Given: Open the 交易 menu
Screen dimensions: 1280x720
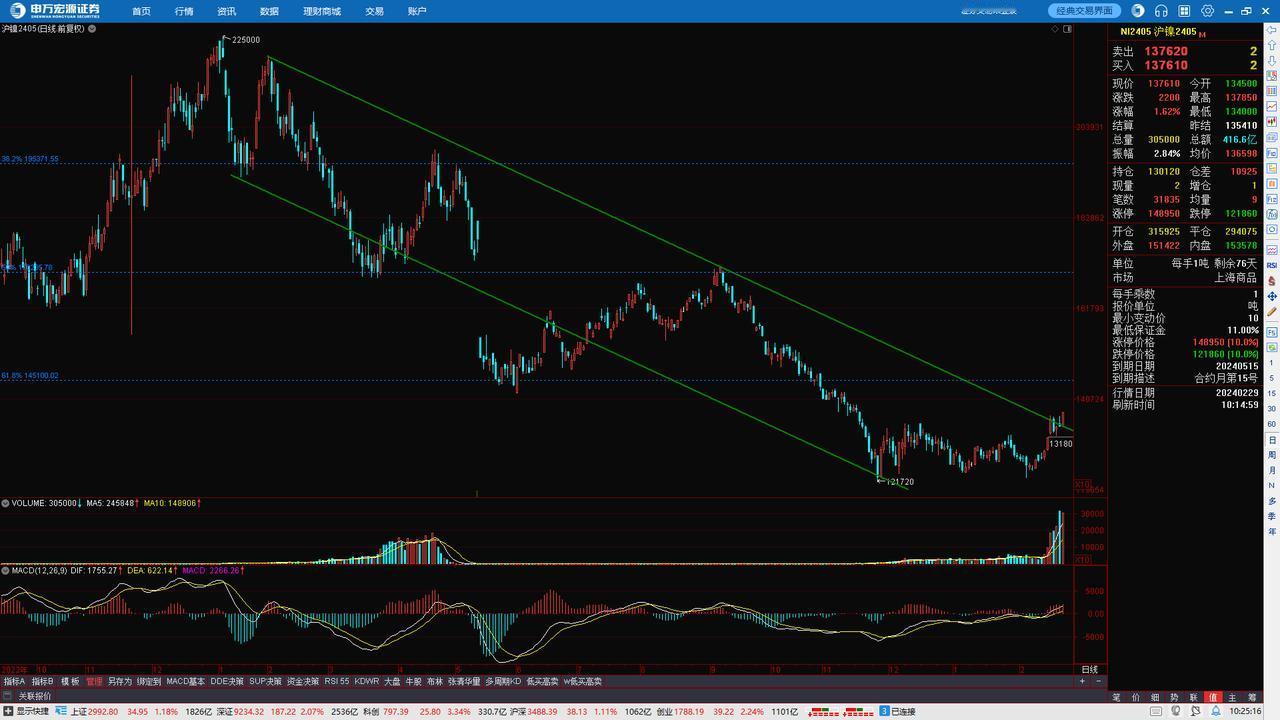Looking at the screenshot, I should pos(374,11).
